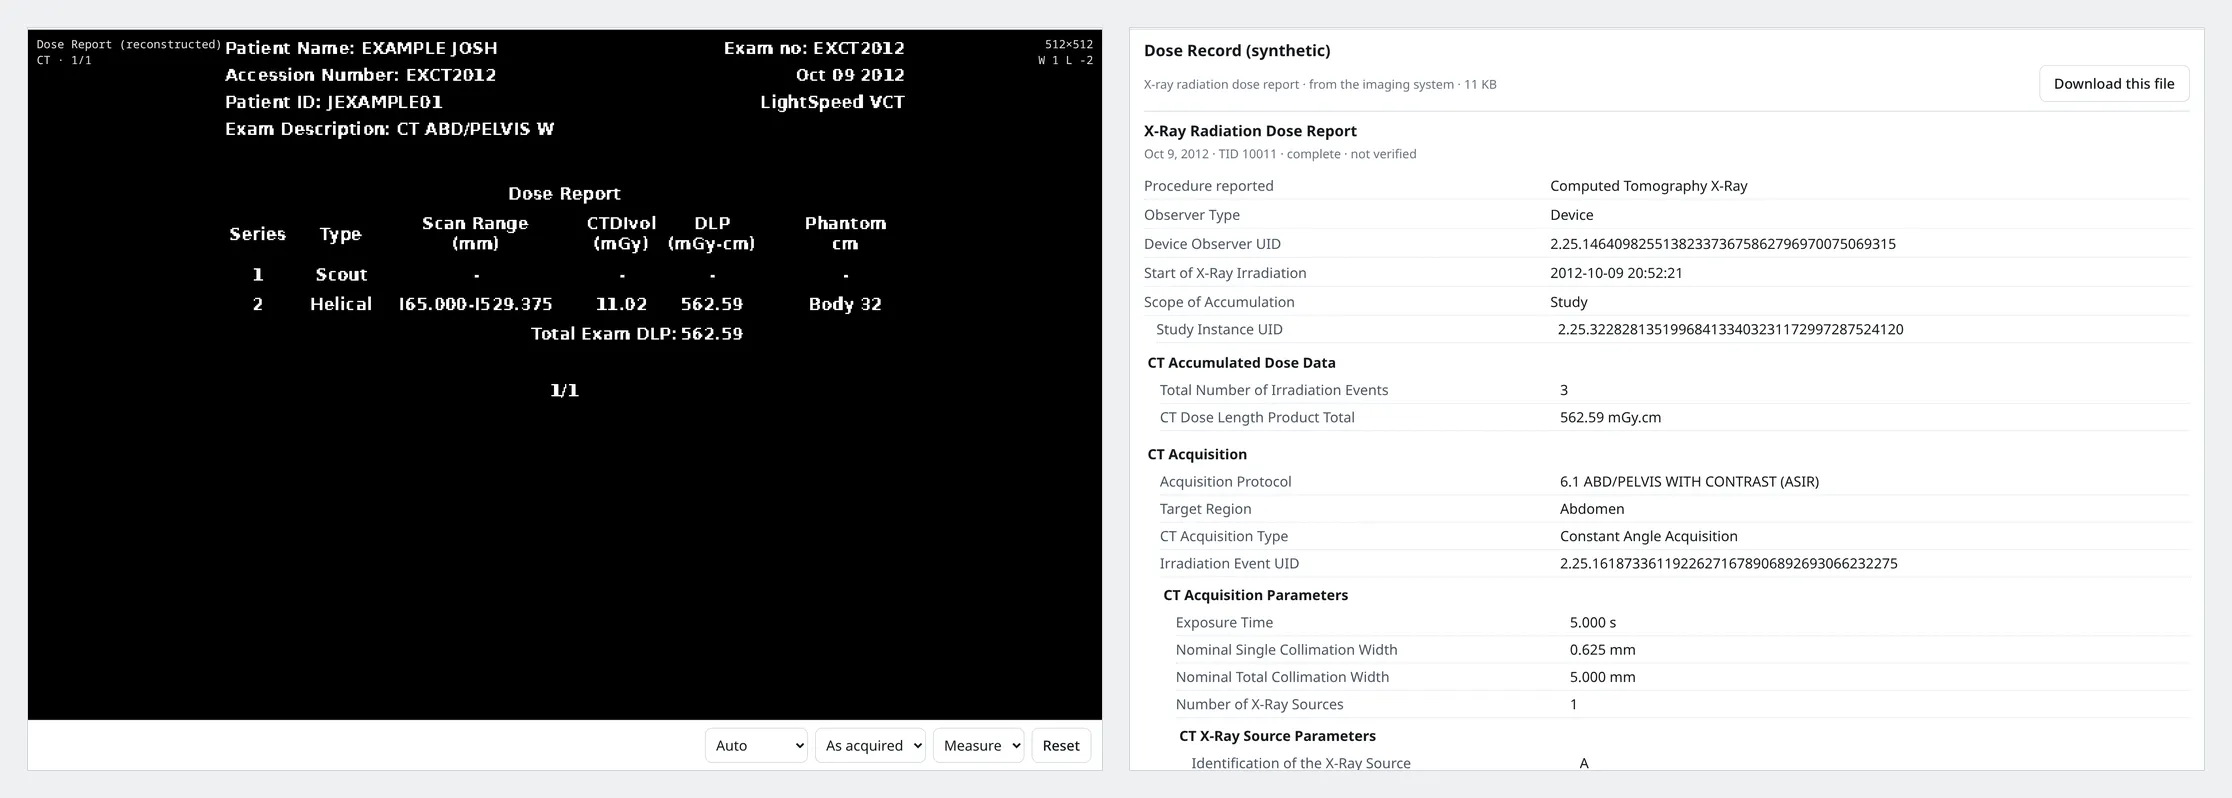
Task: Click the Abdomen target region value
Action: pos(1592,509)
